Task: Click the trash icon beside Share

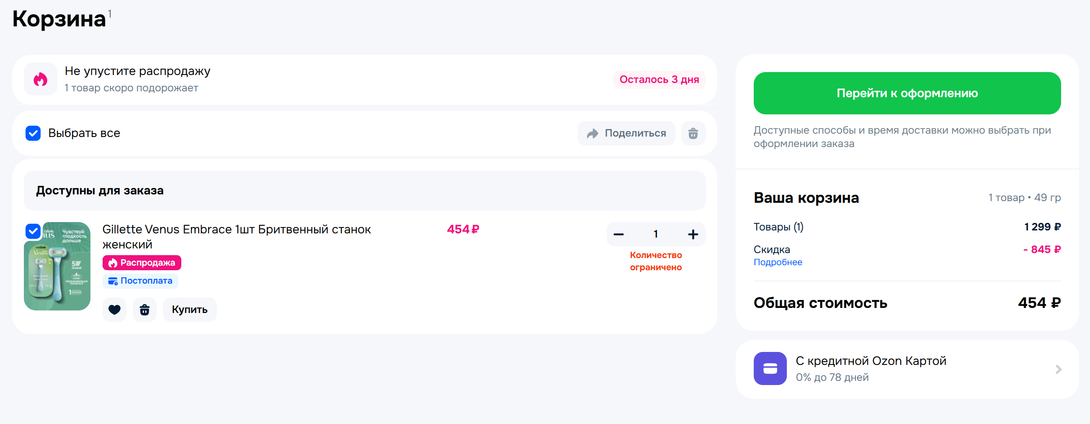Action: click(x=692, y=133)
